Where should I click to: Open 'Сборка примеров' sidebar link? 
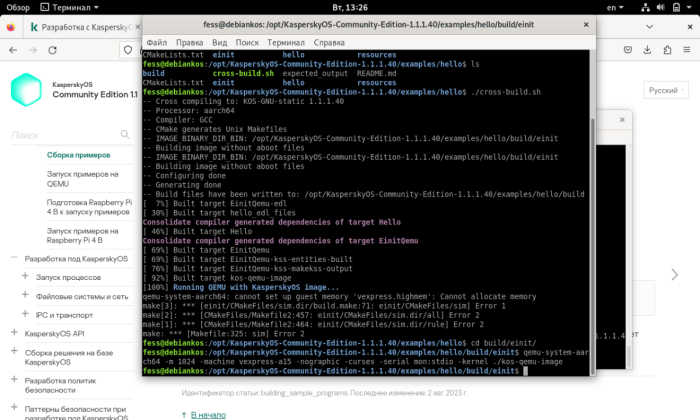coord(79,155)
